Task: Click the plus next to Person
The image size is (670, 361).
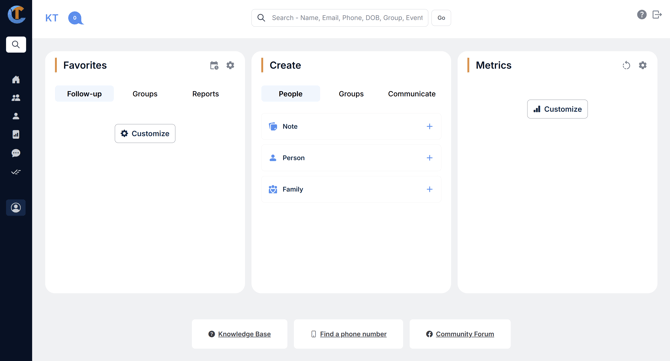Action: point(429,158)
